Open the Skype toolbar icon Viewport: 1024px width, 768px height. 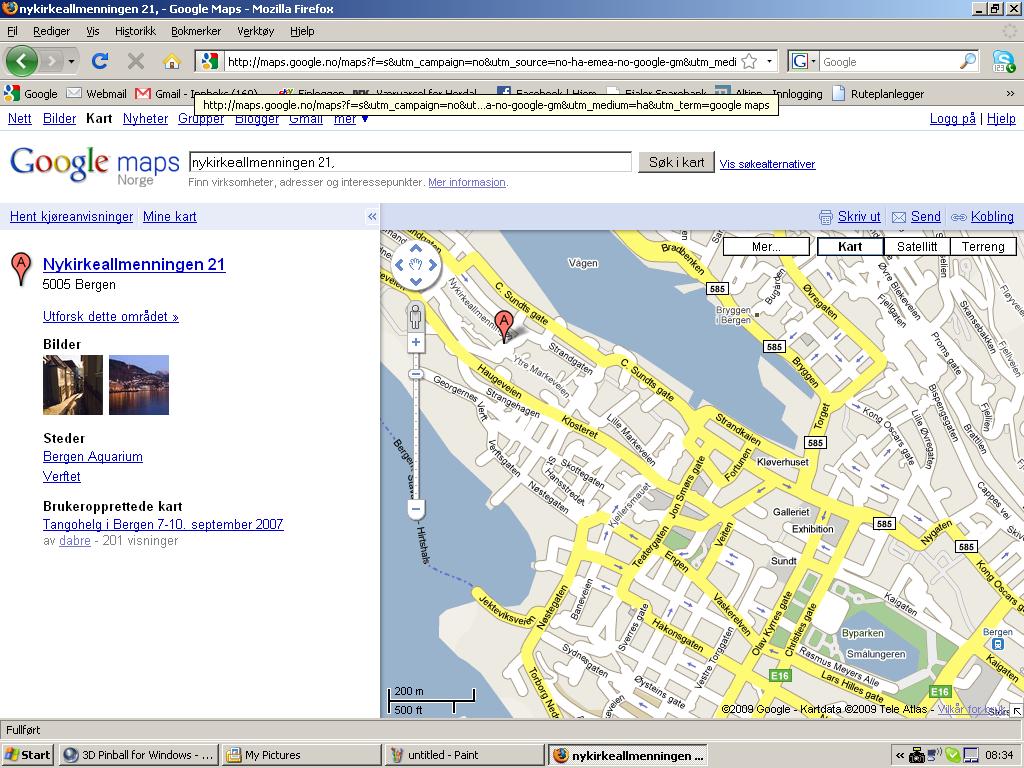pos(1003,61)
